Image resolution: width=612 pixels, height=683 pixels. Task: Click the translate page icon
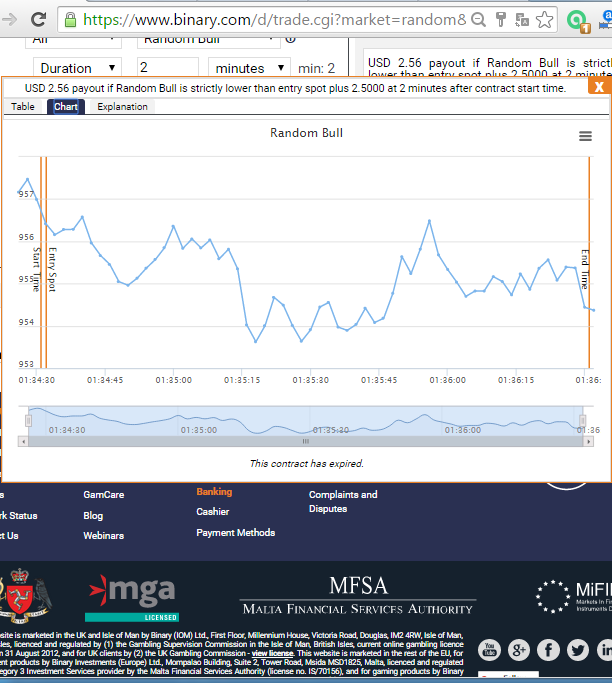(522, 20)
